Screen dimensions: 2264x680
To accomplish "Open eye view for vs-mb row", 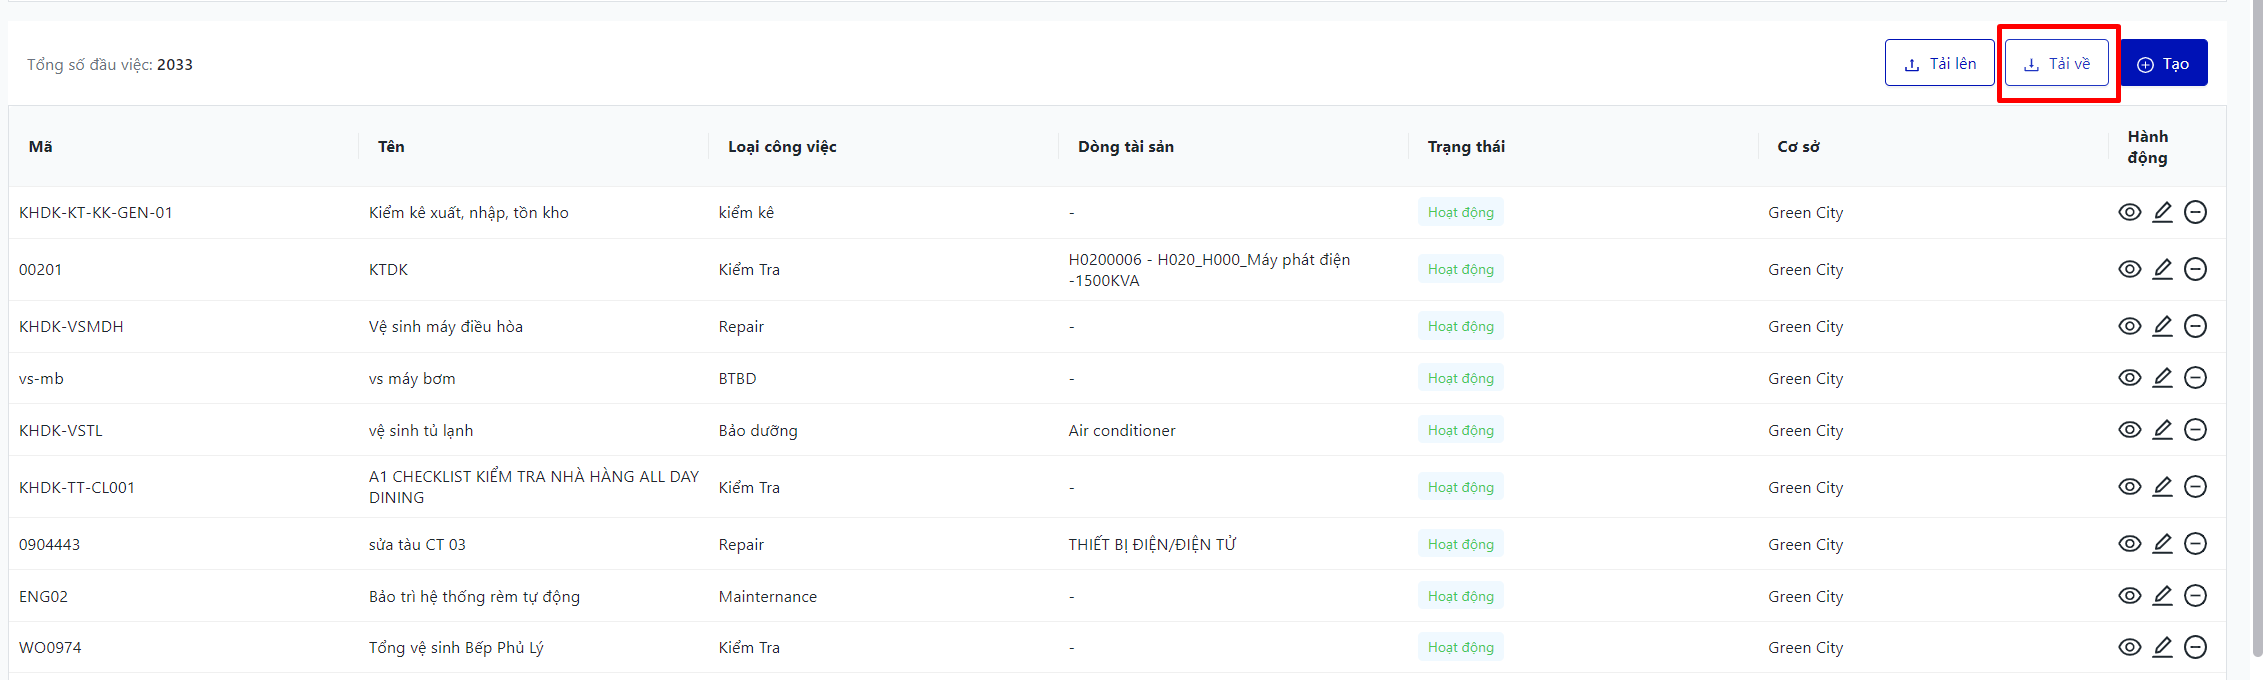I will pyautogui.click(x=2129, y=378).
